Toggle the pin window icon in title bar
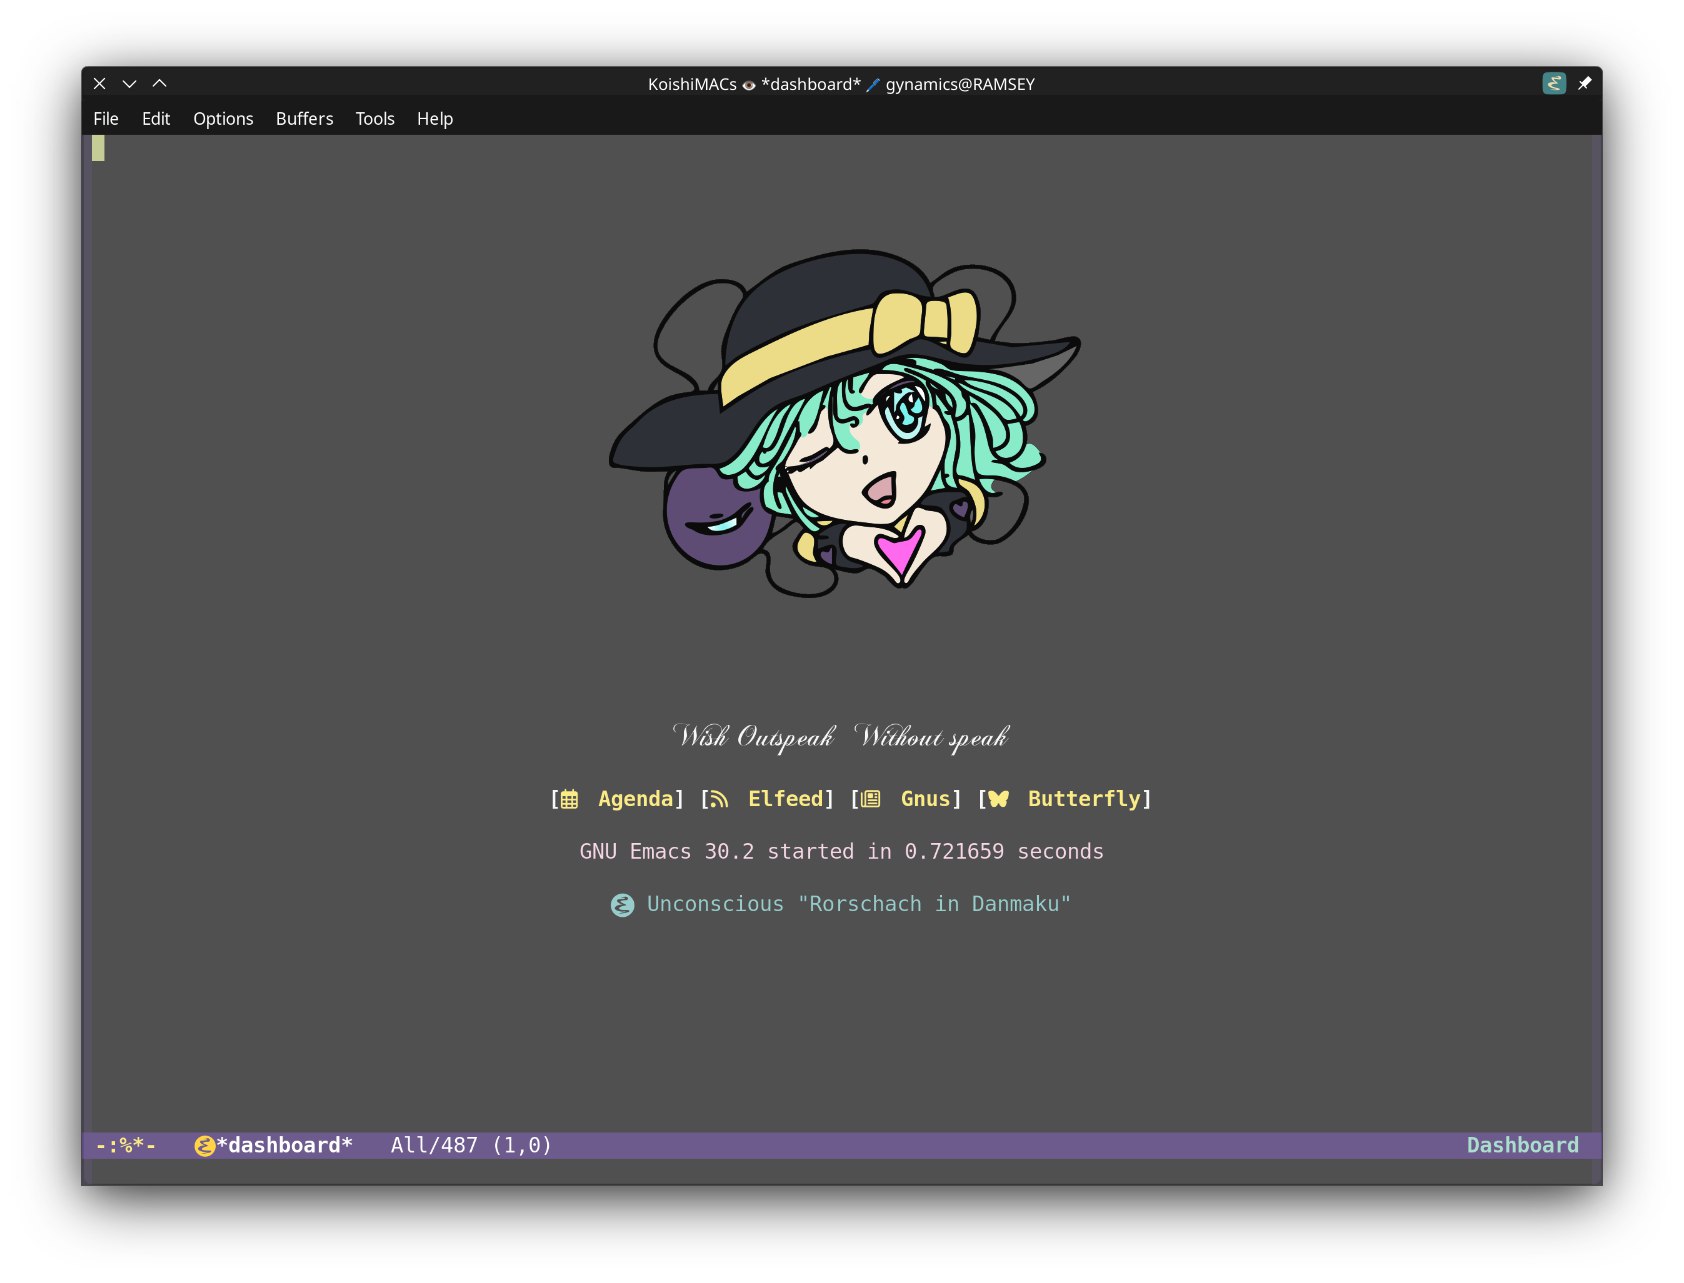This screenshot has width=1684, height=1283. pyautogui.click(x=1585, y=83)
